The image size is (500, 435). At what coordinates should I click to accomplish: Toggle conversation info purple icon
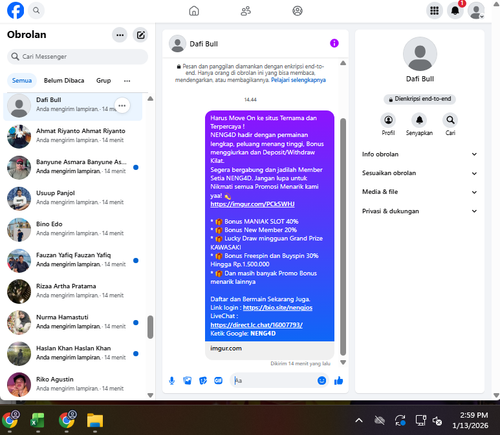coord(334,43)
